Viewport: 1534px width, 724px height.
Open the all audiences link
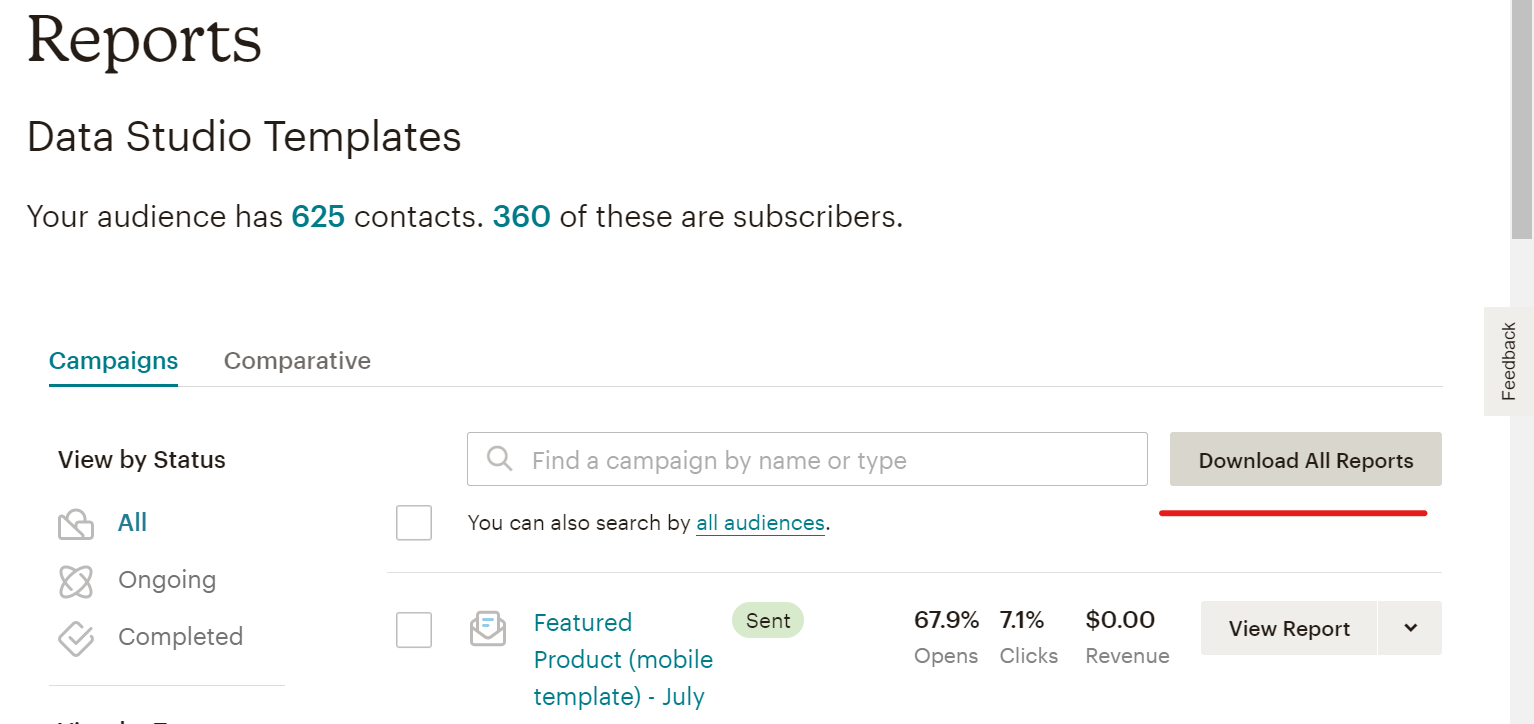pyautogui.click(x=760, y=523)
